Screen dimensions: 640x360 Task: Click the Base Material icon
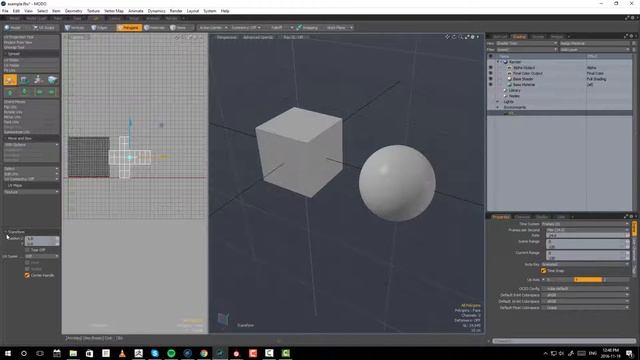(x=509, y=84)
